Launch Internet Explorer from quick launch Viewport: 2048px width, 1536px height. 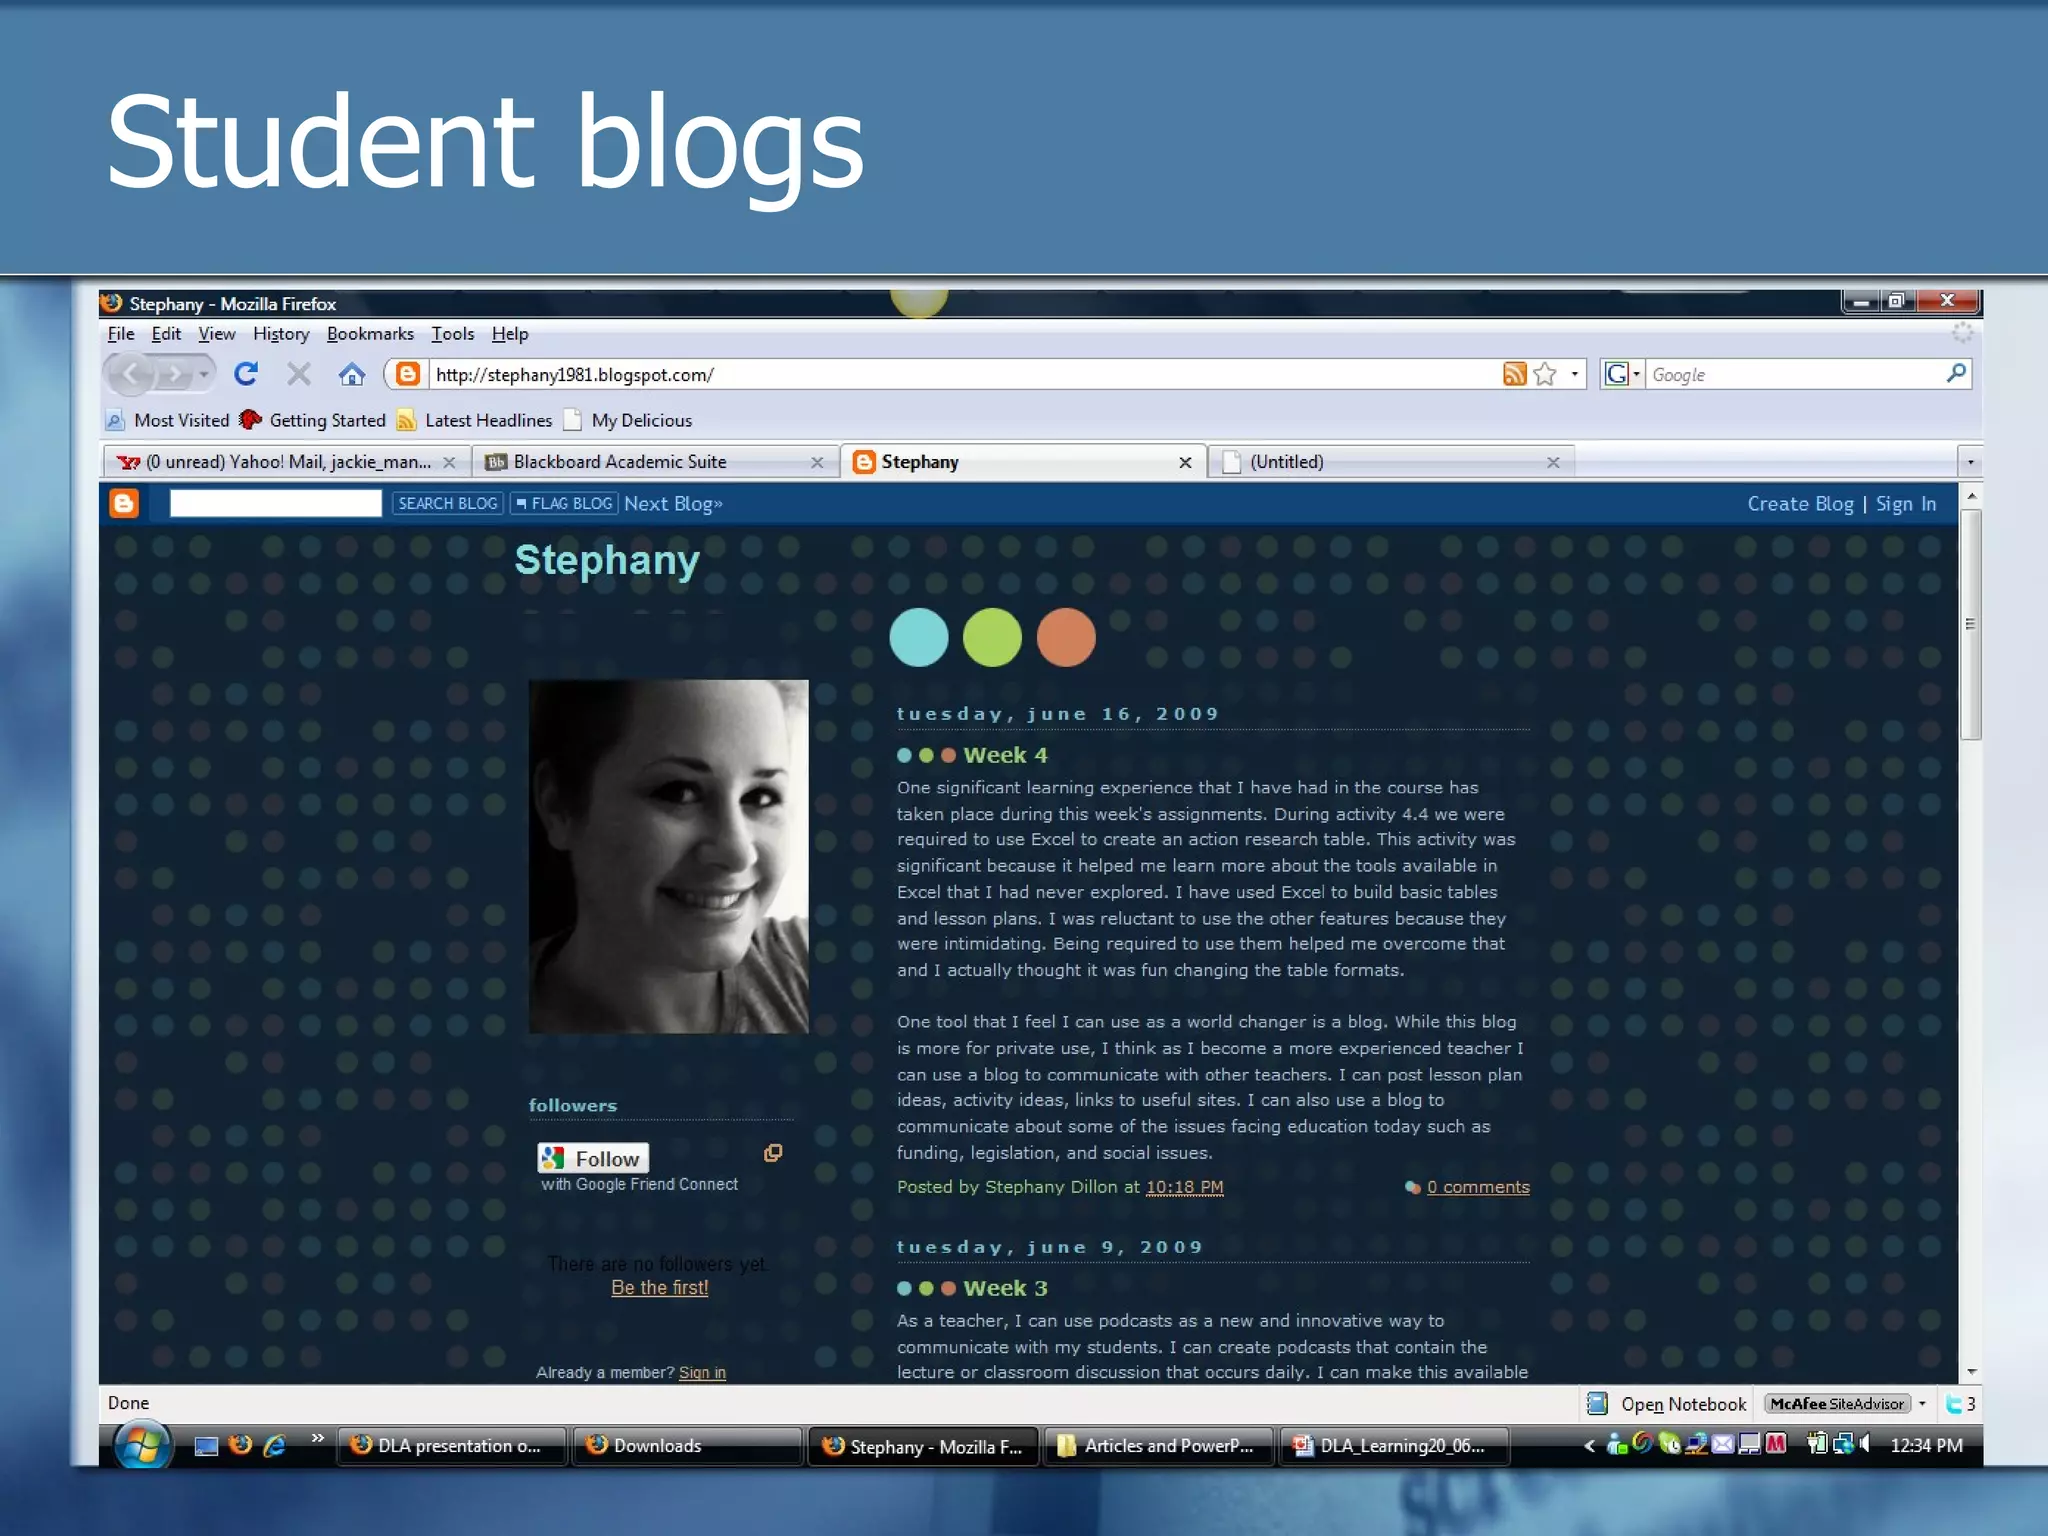tap(274, 1445)
